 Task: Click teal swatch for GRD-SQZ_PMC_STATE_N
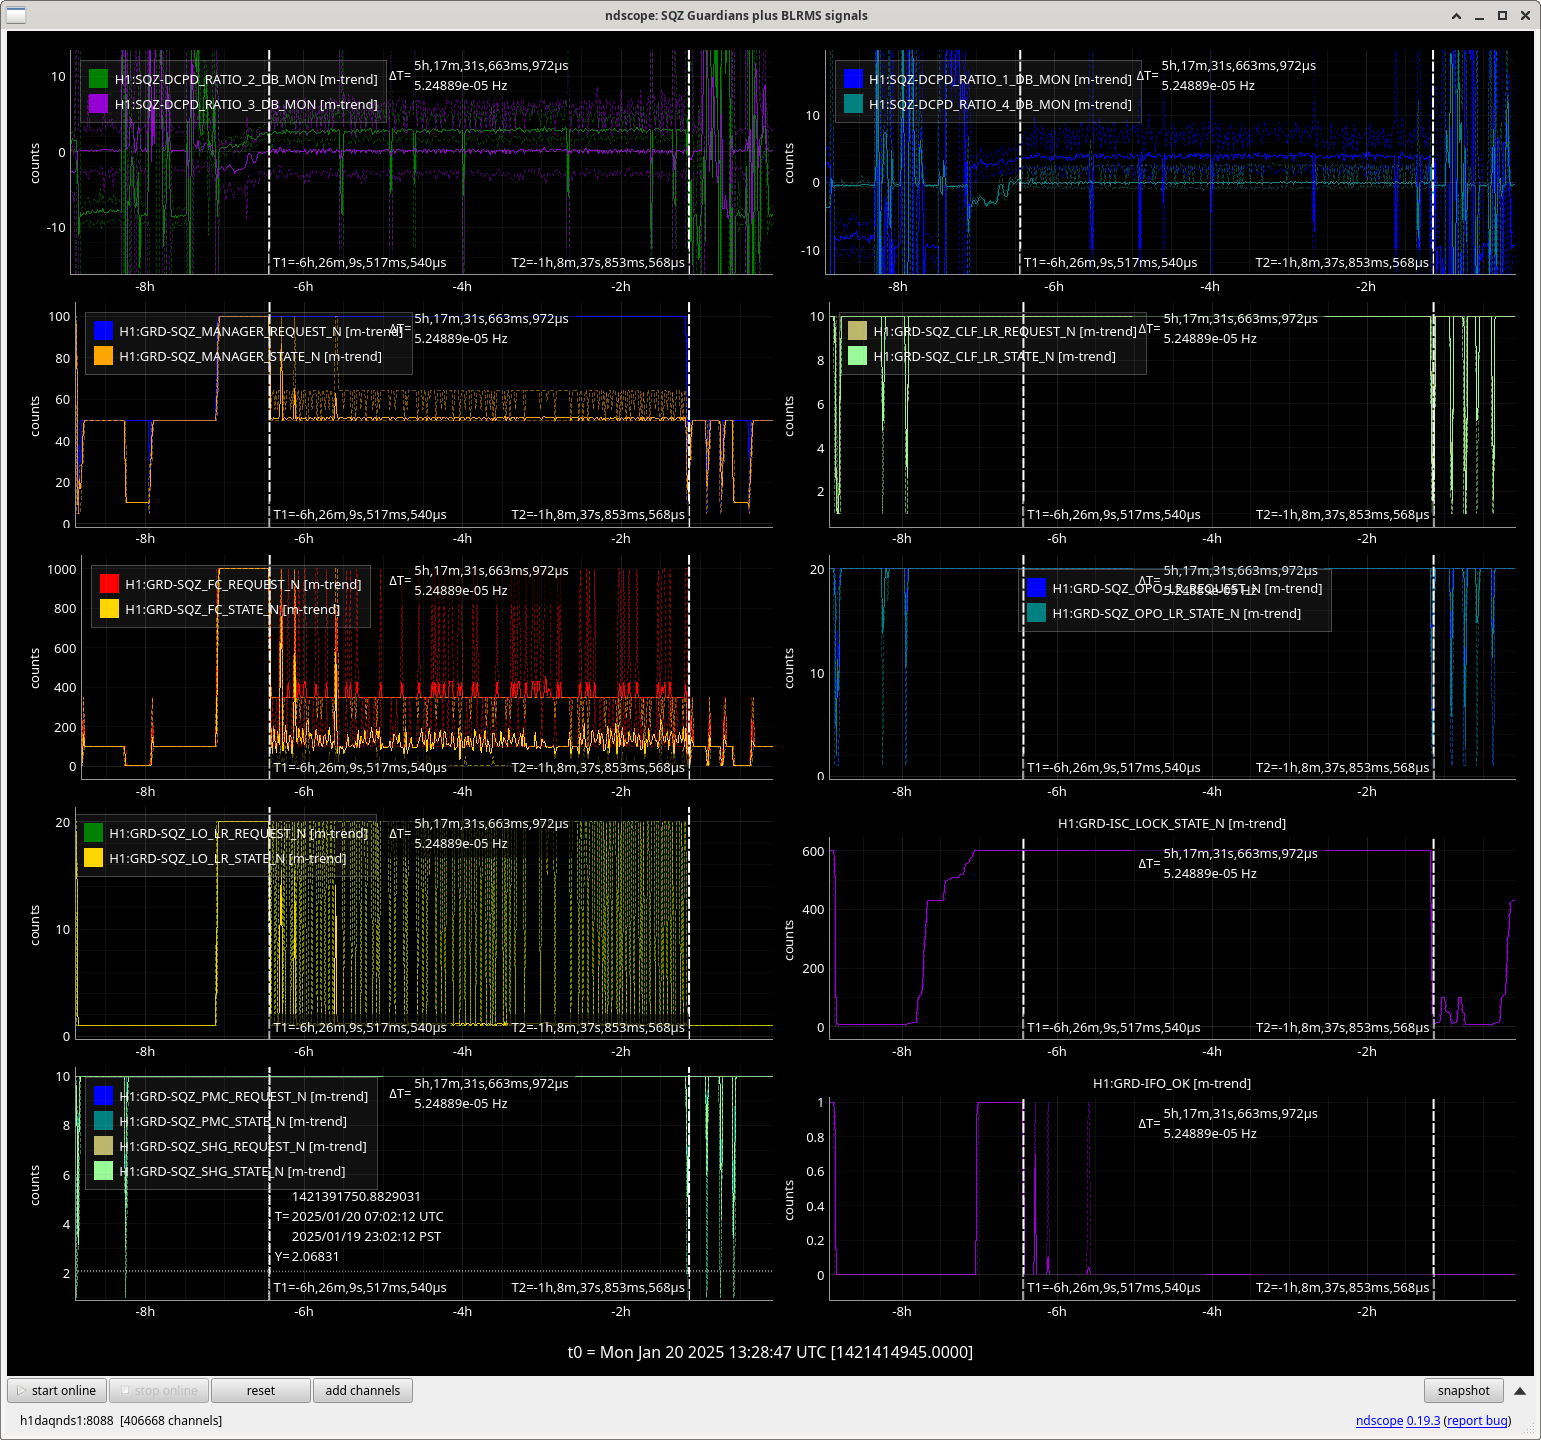[x=103, y=1121]
